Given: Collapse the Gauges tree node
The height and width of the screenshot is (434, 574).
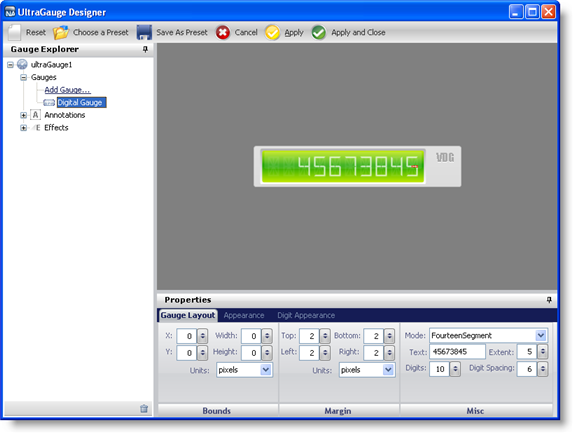Looking at the screenshot, I should pyautogui.click(x=23, y=77).
